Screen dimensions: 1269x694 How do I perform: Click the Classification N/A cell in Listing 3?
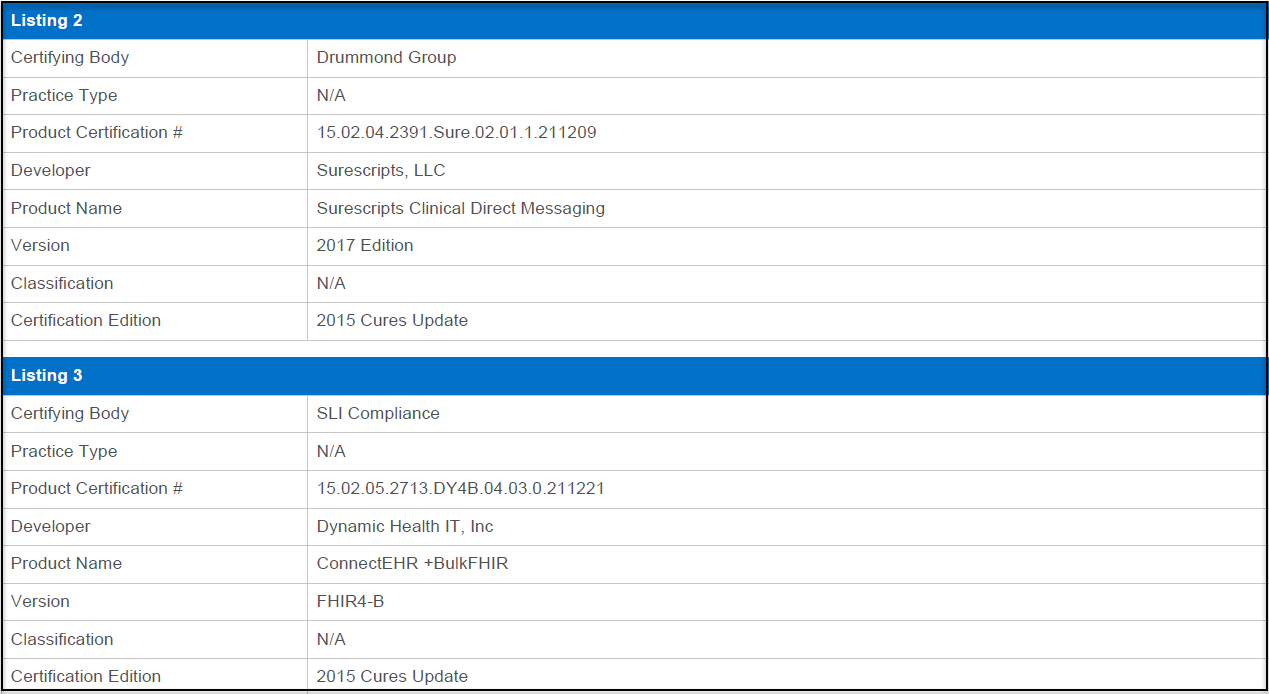point(330,639)
